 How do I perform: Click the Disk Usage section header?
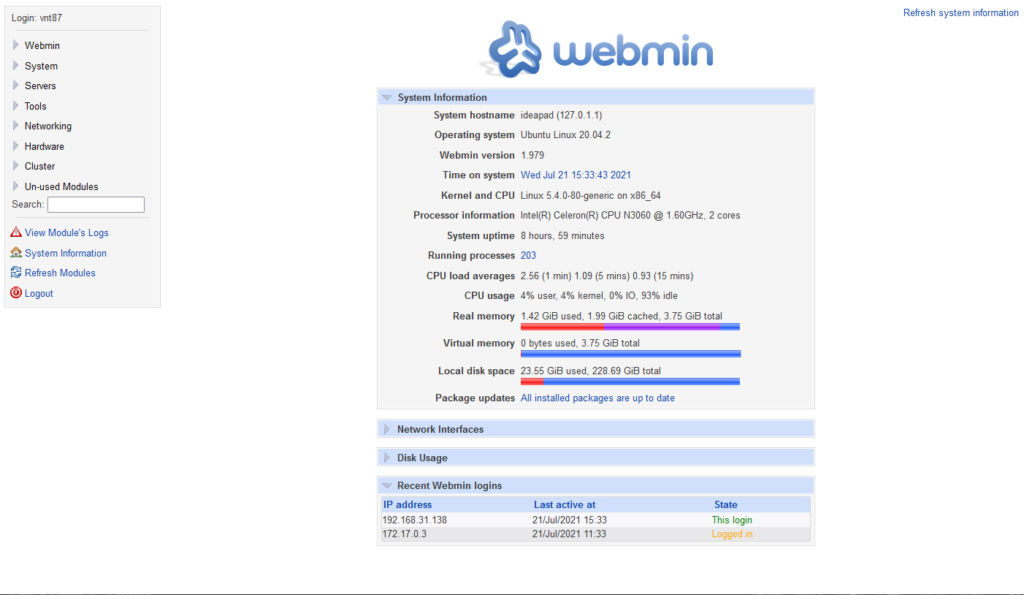596,458
